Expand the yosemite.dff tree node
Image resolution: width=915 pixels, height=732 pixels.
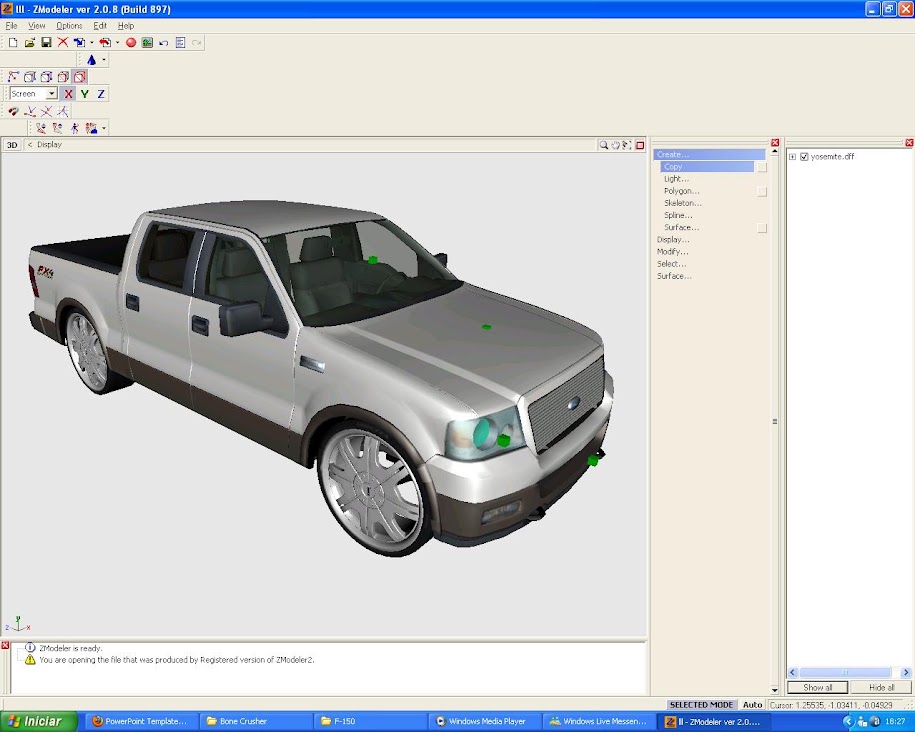click(x=792, y=156)
